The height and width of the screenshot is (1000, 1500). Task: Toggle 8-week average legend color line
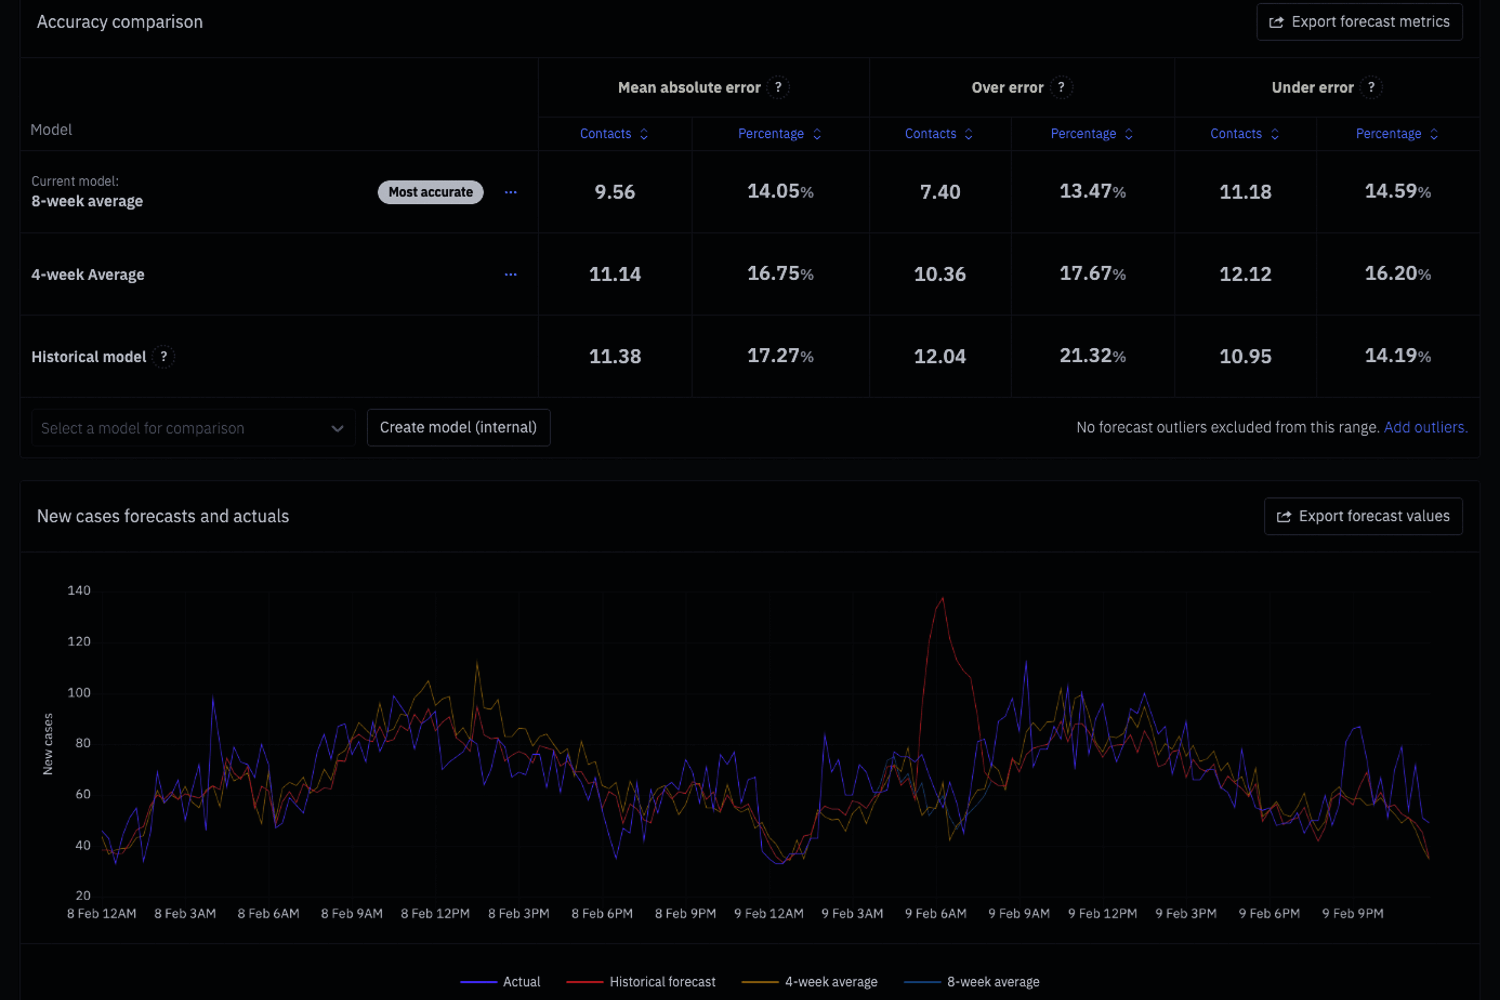pos(922,982)
